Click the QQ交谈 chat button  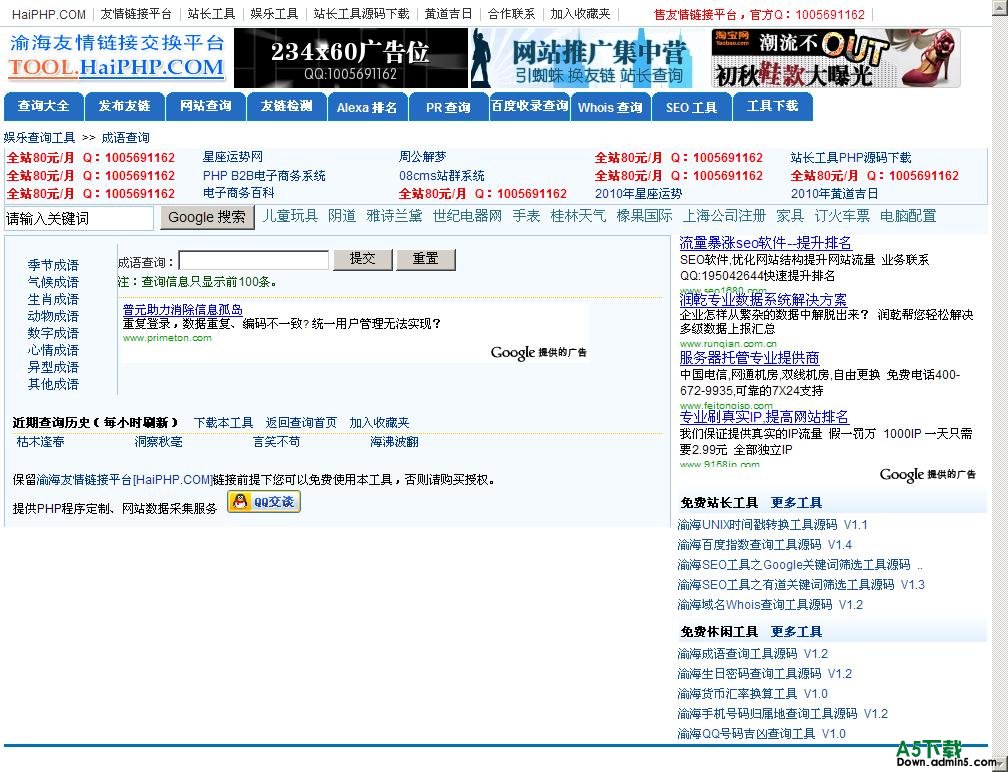click(264, 502)
